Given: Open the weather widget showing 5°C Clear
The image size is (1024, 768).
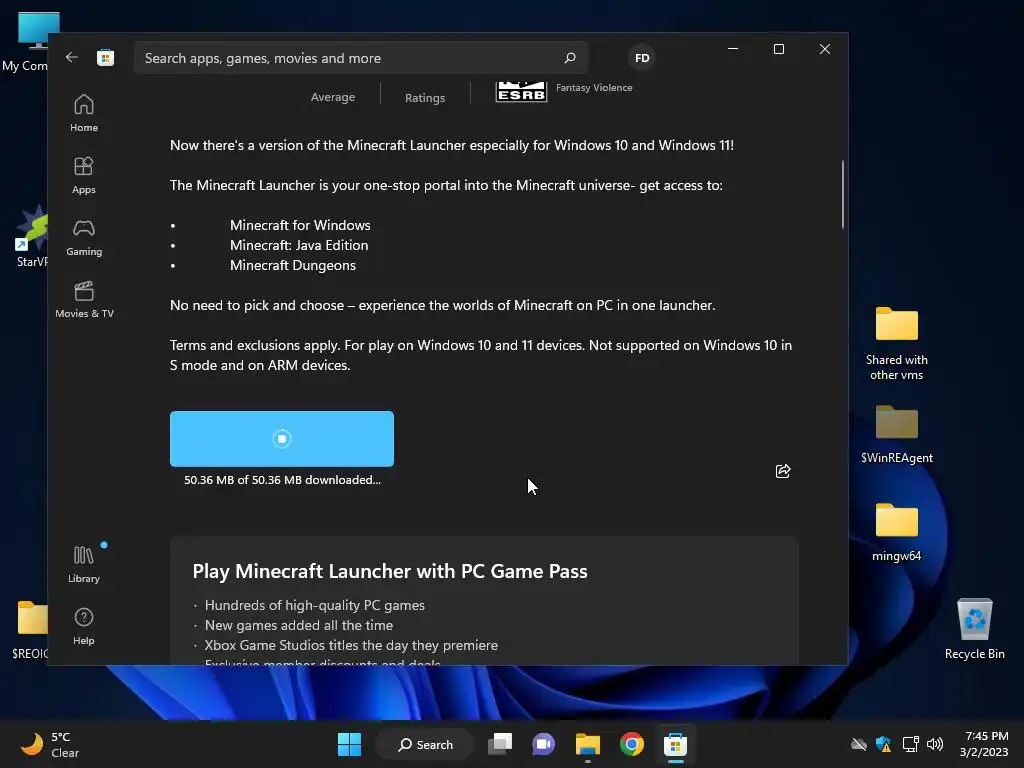Looking at the screenshot, I should [50, 744].
